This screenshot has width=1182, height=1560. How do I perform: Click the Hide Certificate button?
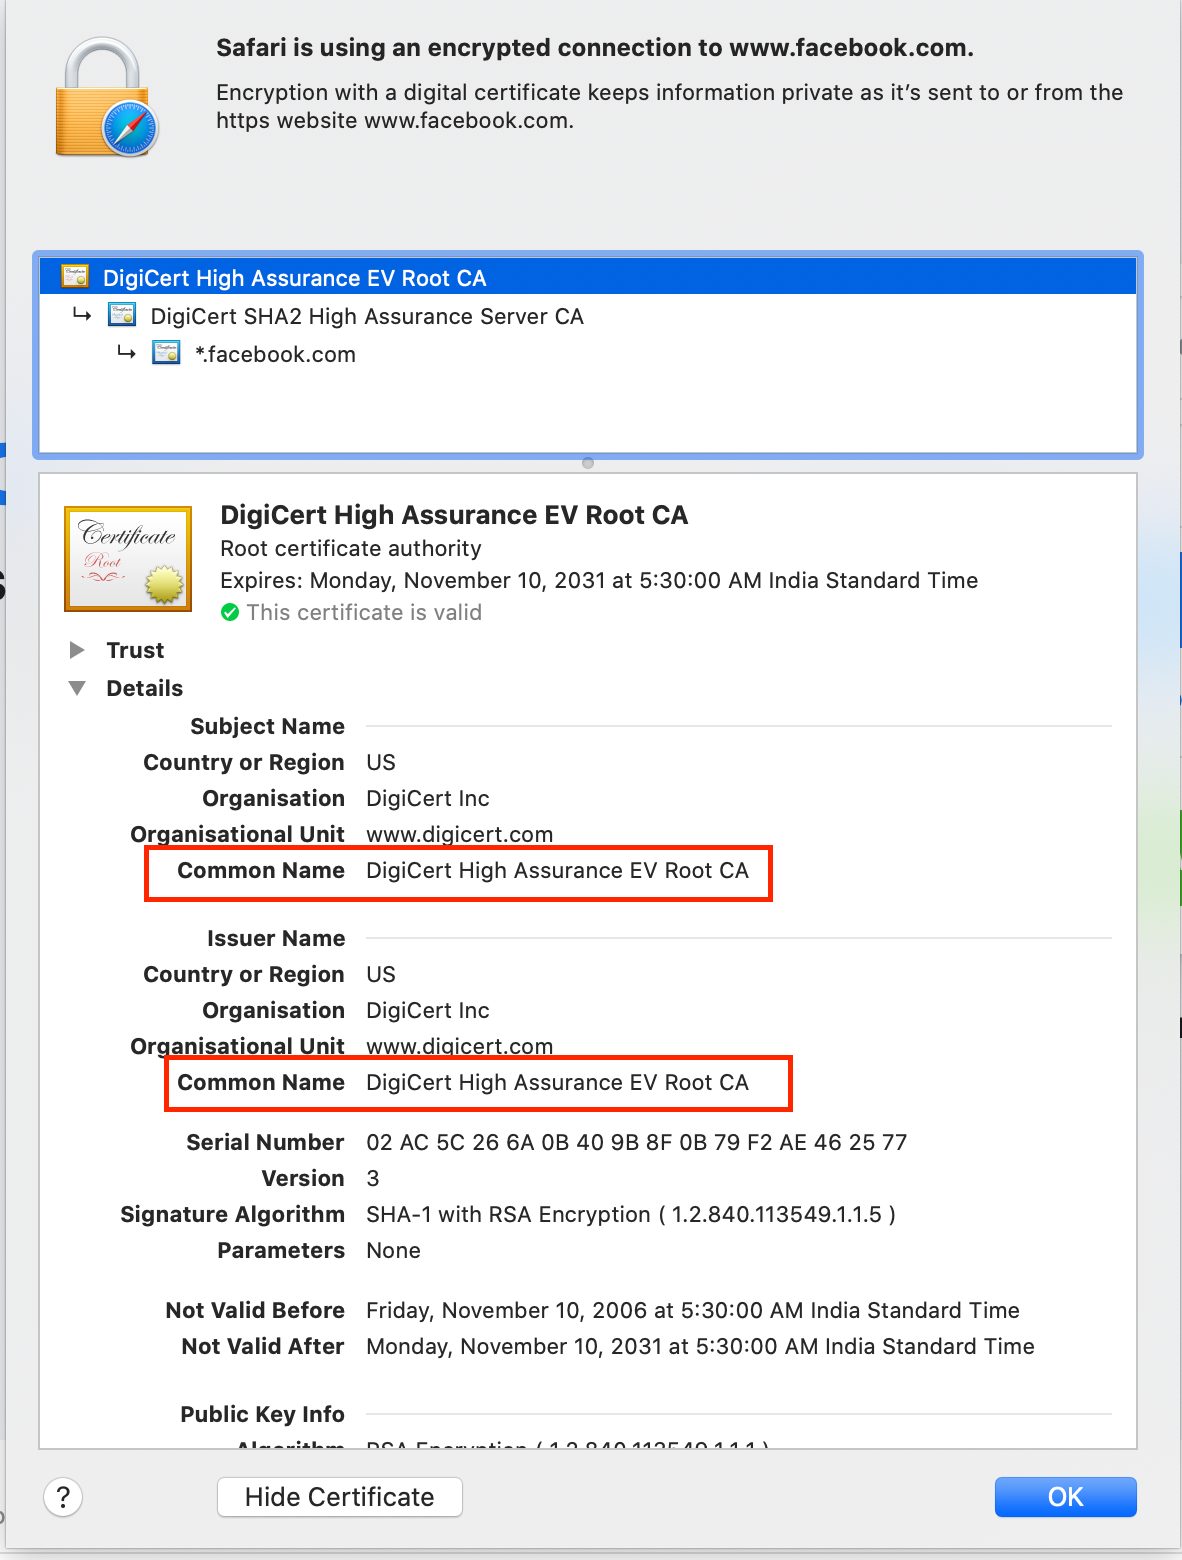340,1497
